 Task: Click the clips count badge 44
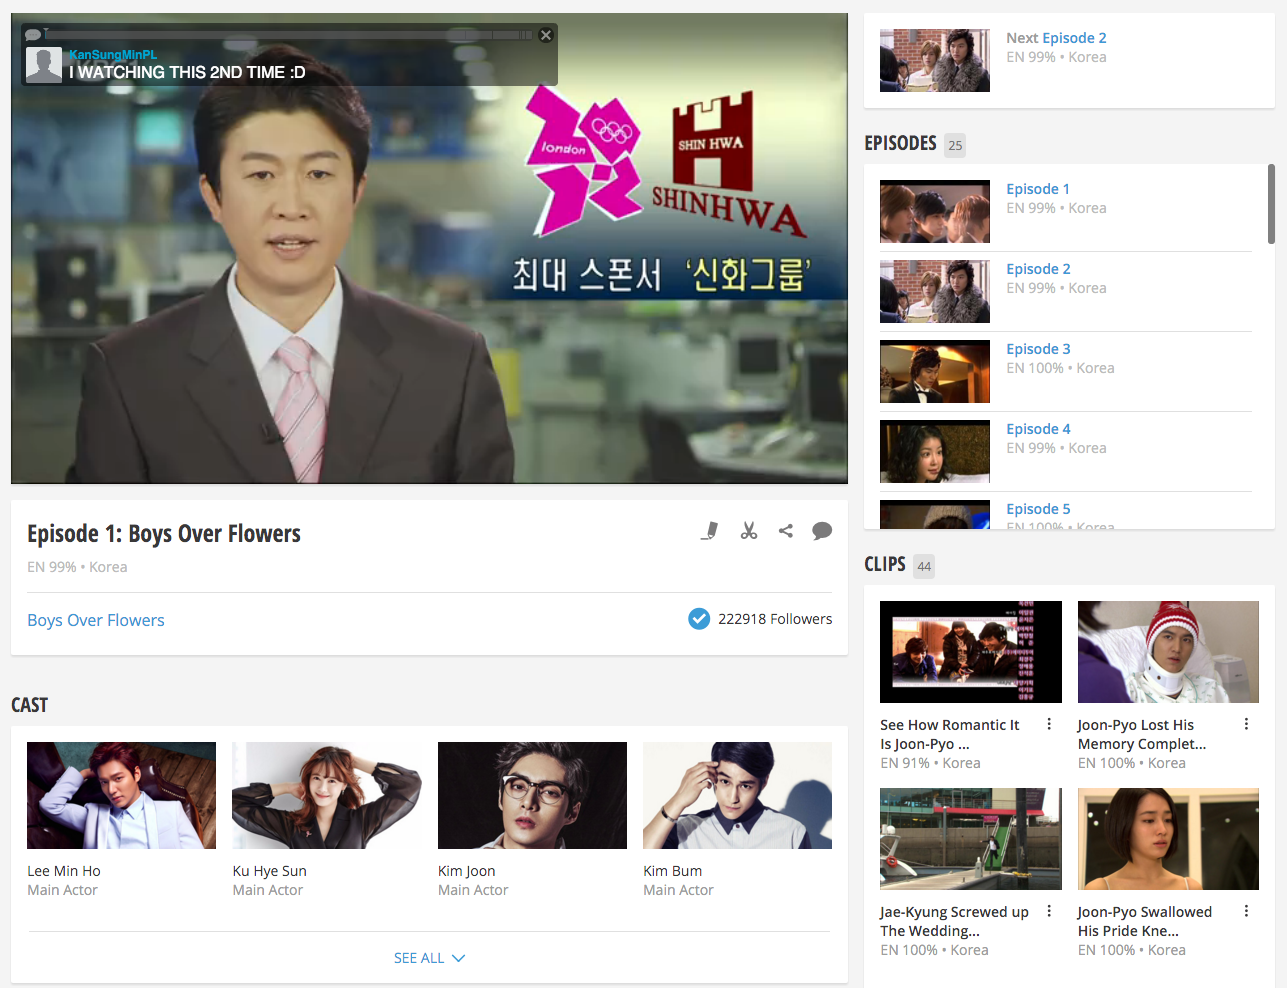point(924,566)
